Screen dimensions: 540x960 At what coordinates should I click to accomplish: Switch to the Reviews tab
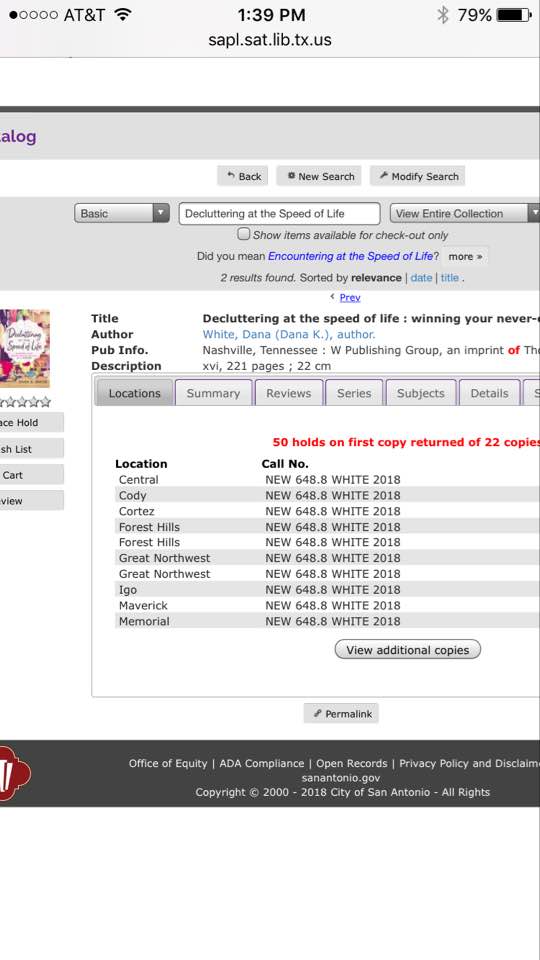[288, 393]
